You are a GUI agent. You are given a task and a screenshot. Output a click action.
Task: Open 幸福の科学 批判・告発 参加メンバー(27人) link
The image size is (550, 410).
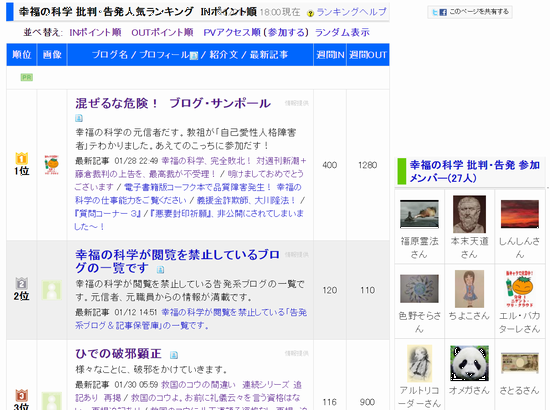474,171
